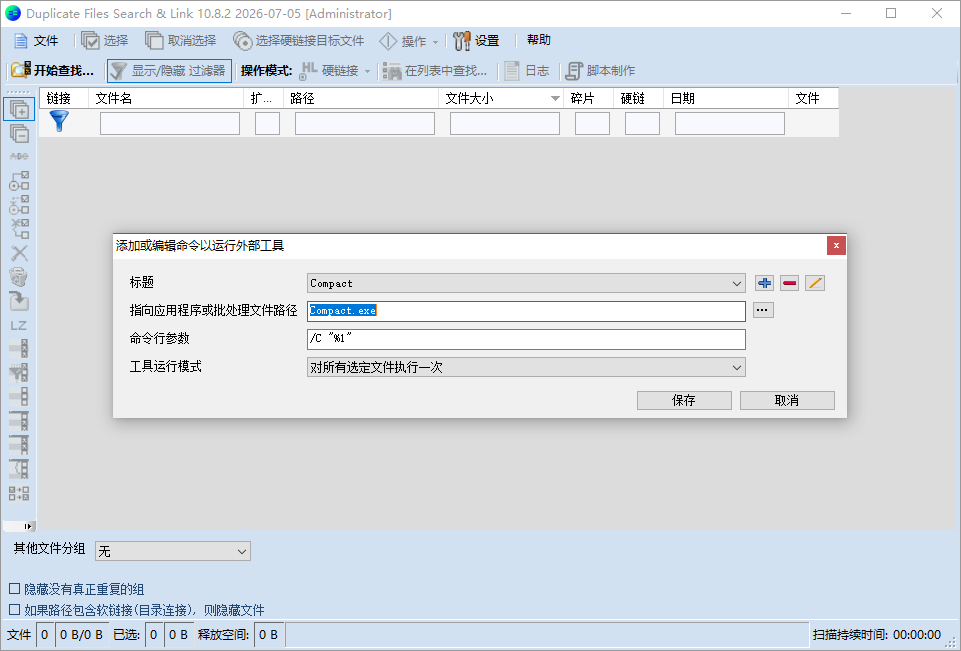The width and height of the screenshot is (961, 651).
Task: Click 脚本制作 toolbar item
Action: [600, 70]
